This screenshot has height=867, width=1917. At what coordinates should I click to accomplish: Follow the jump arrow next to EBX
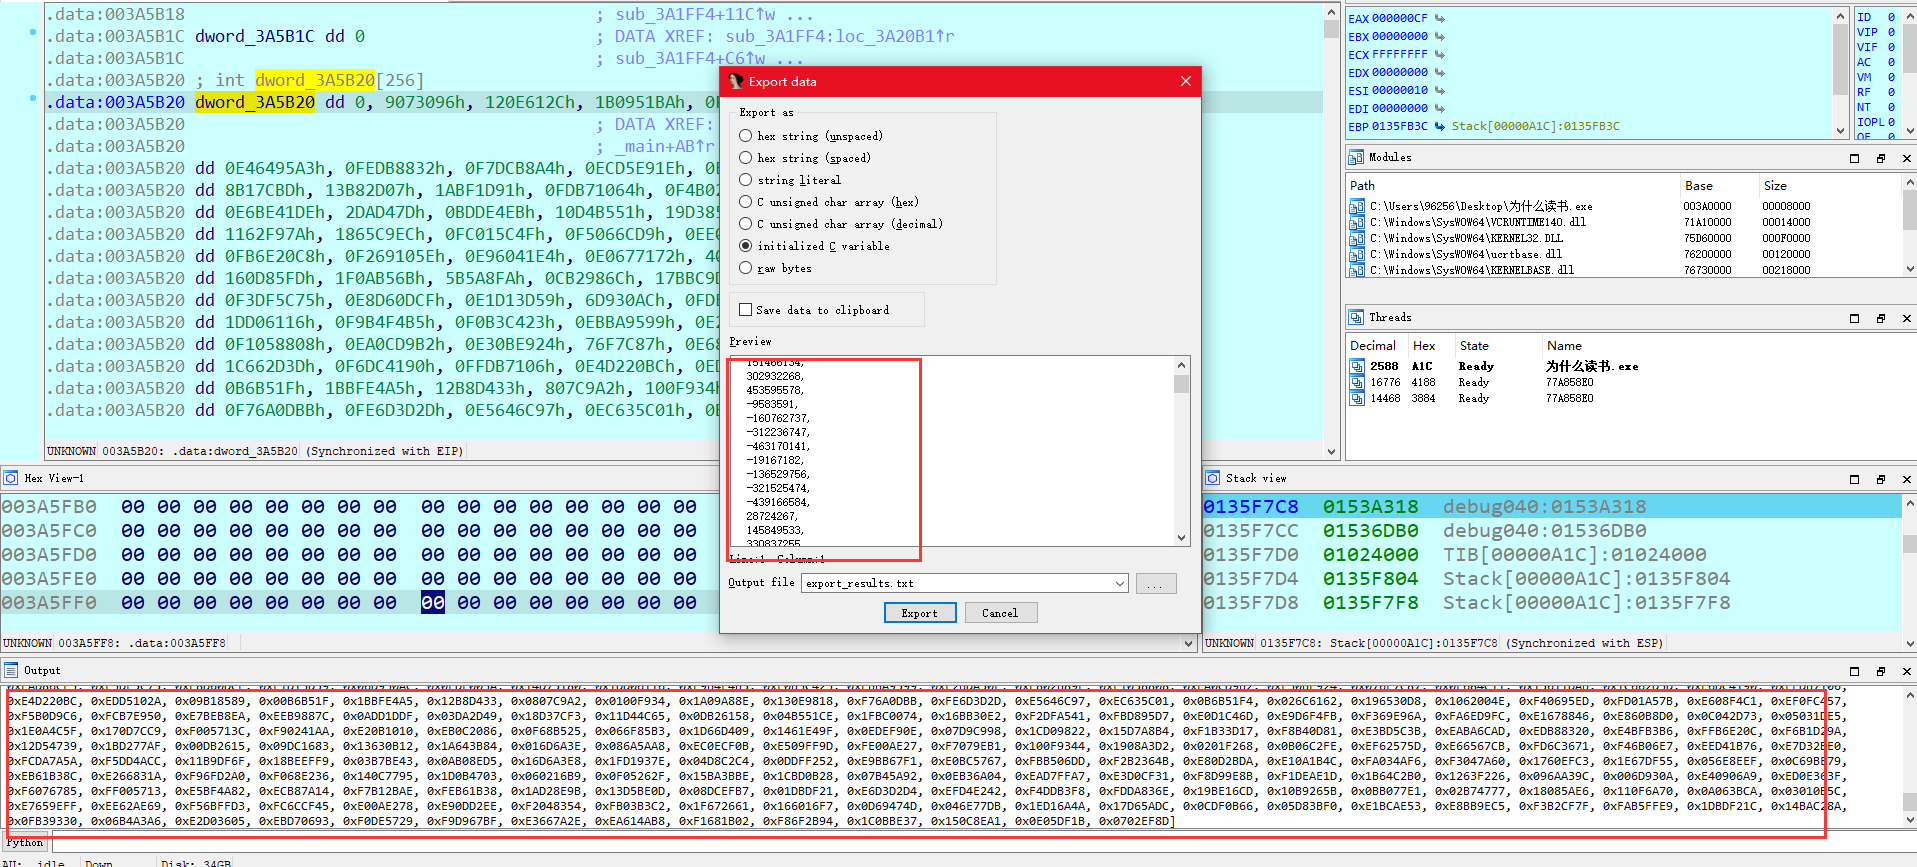[1440, 36]
